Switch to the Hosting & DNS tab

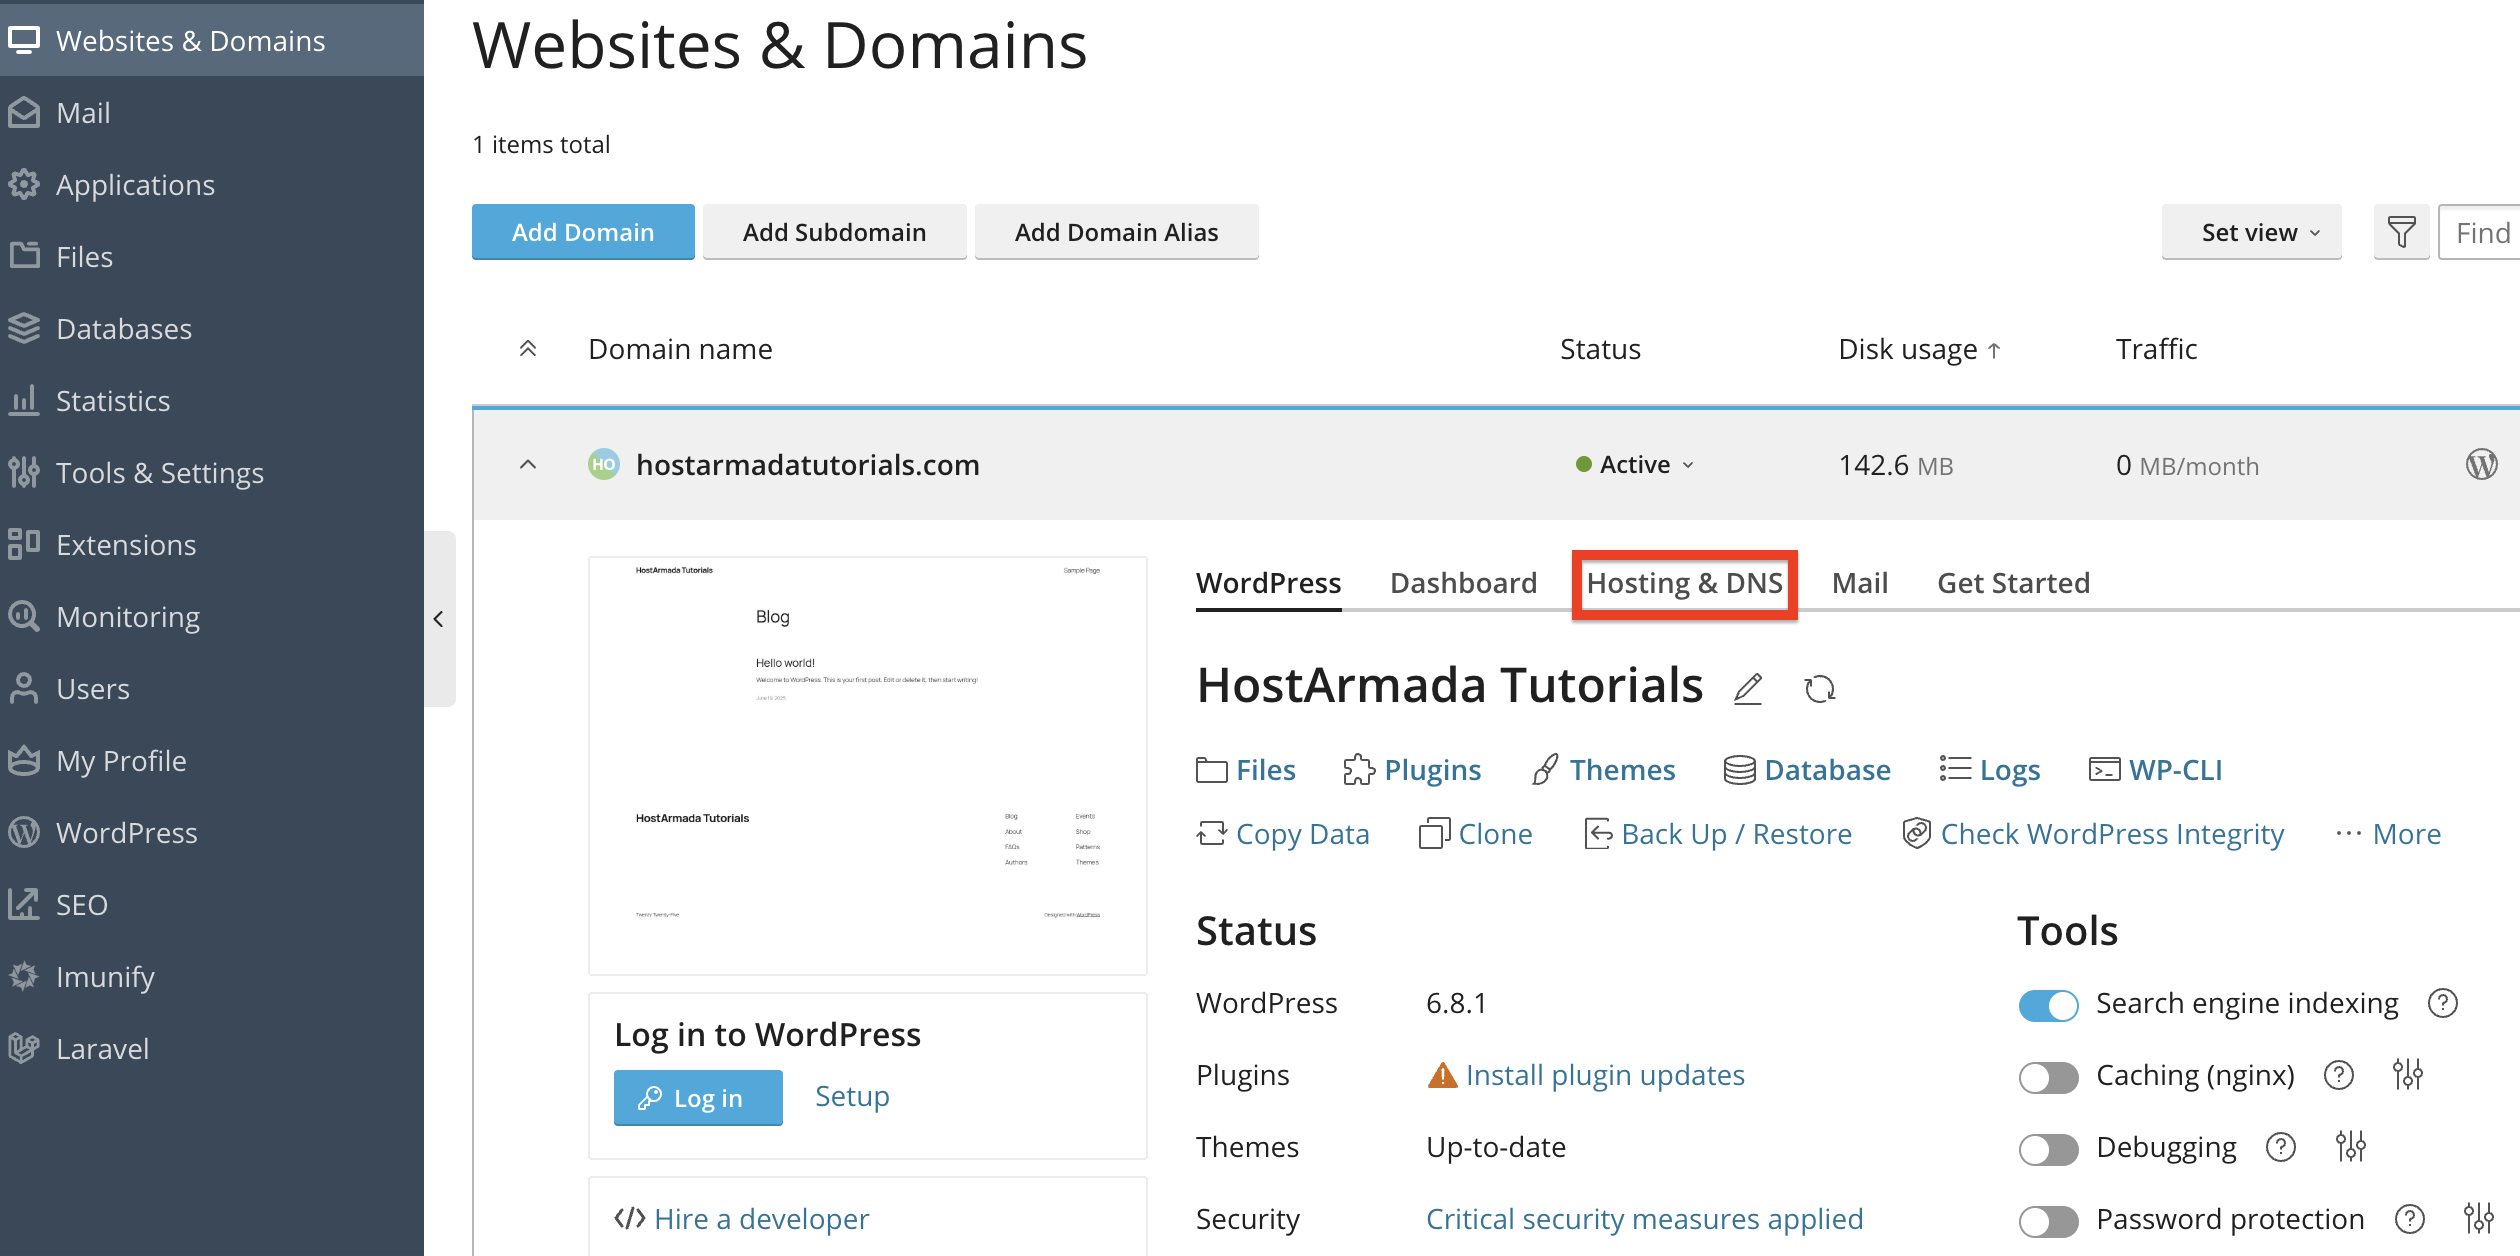pos(1684,583)
